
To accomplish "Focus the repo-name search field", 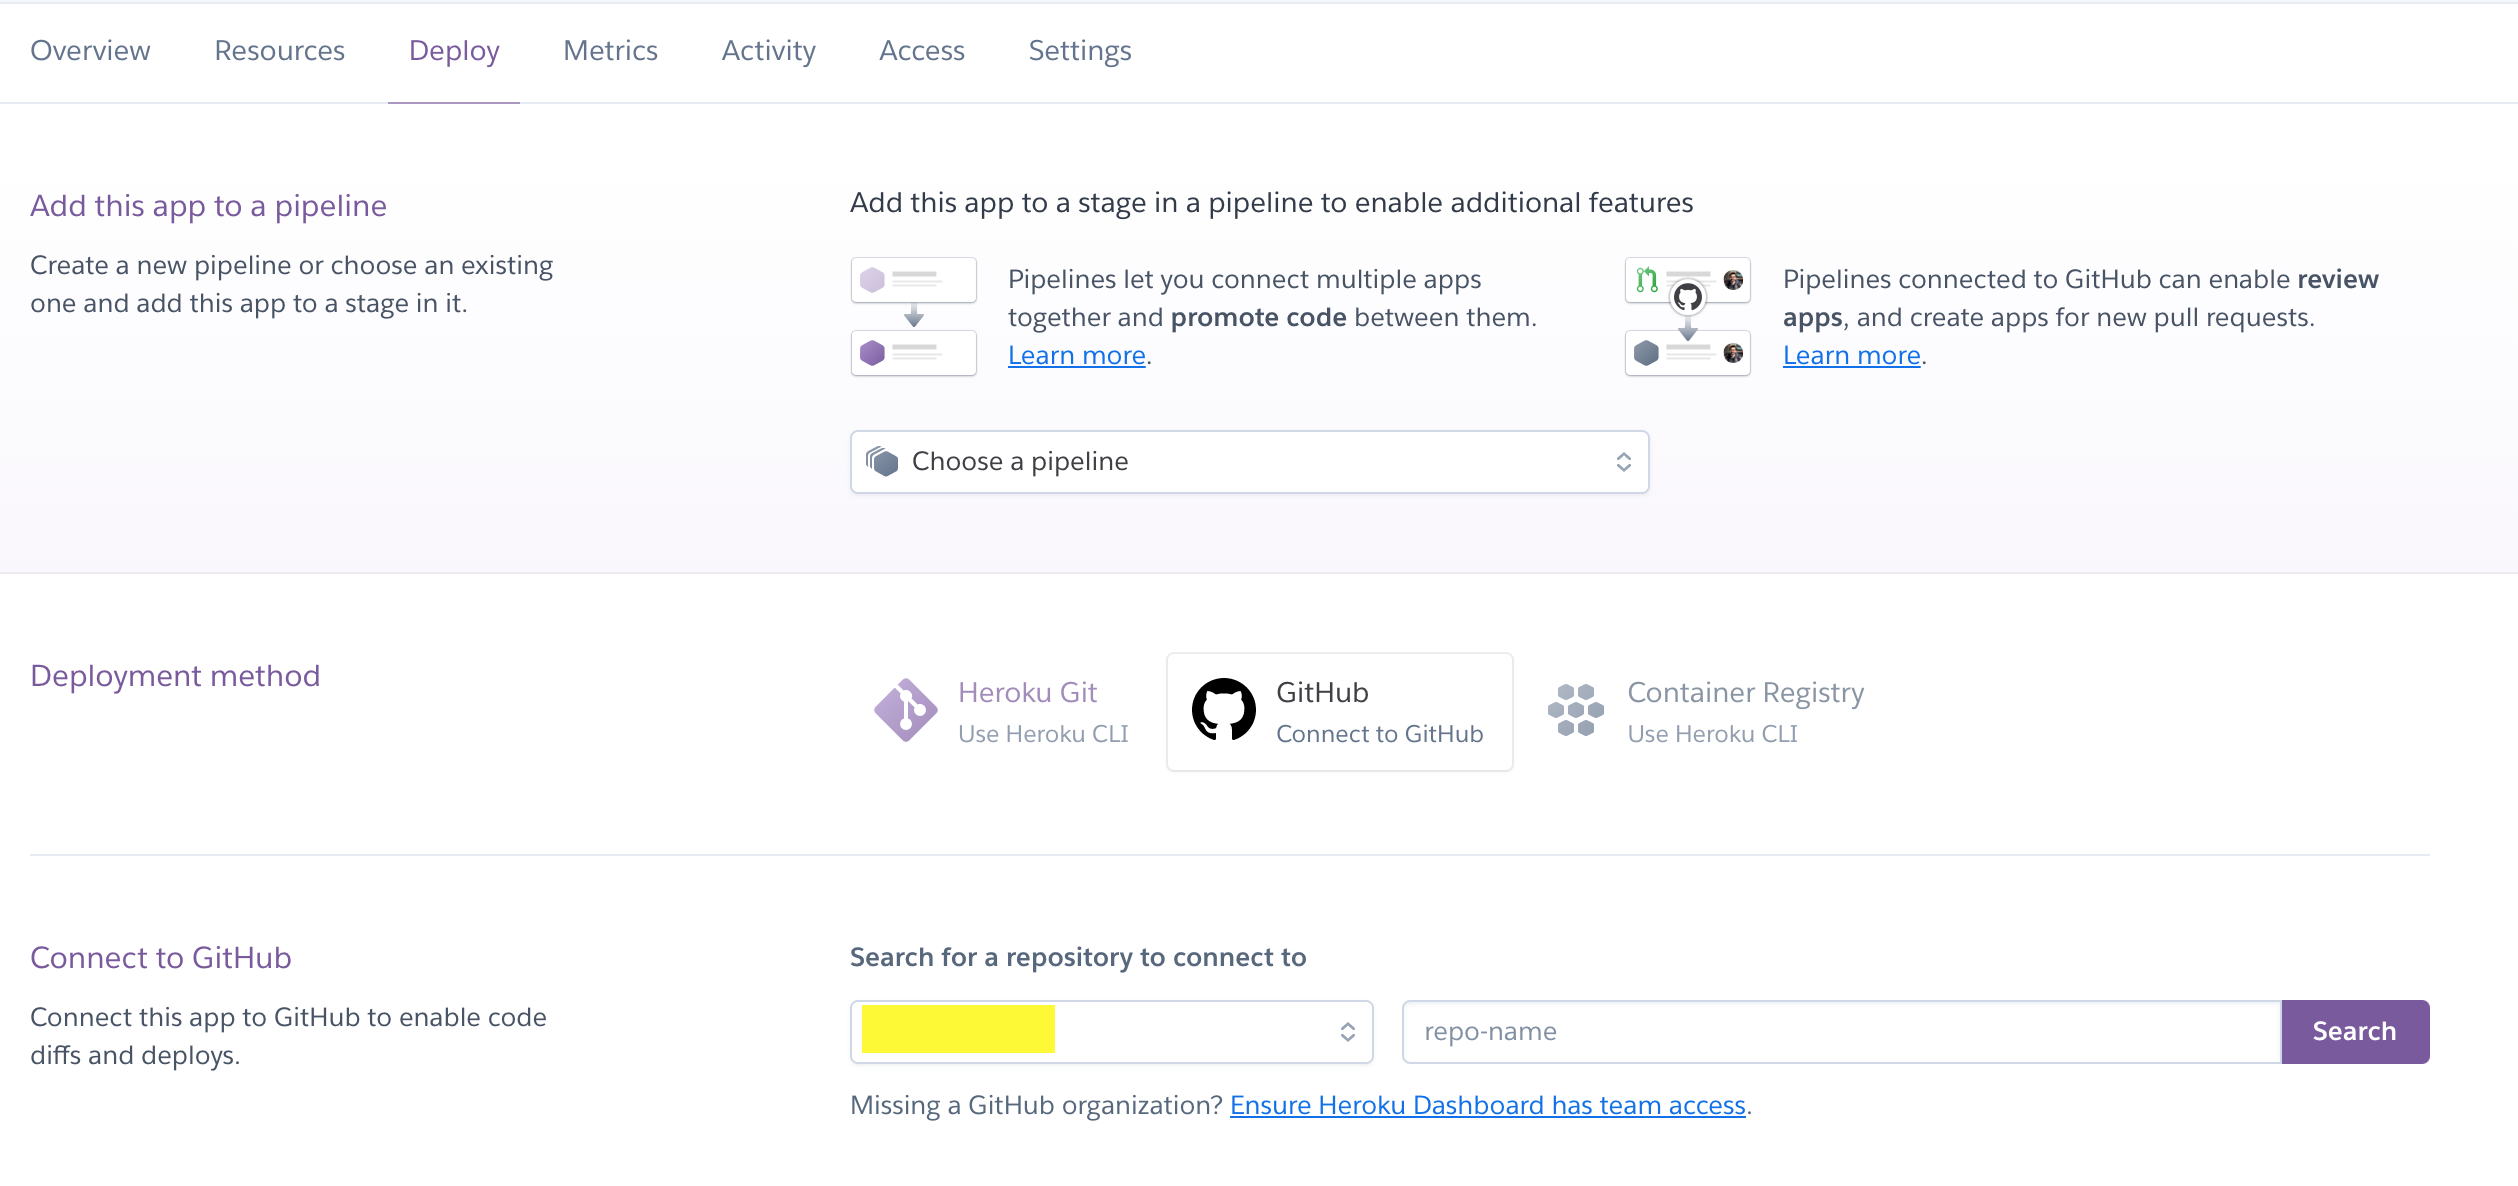I will pyautogui.click(x=1840, y=1031).
